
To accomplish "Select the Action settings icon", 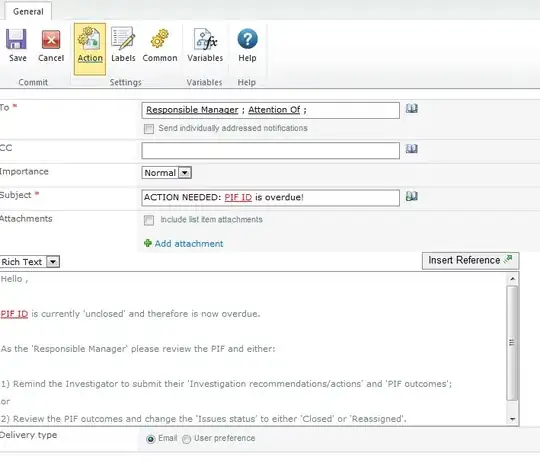I will tap(89, 39).
